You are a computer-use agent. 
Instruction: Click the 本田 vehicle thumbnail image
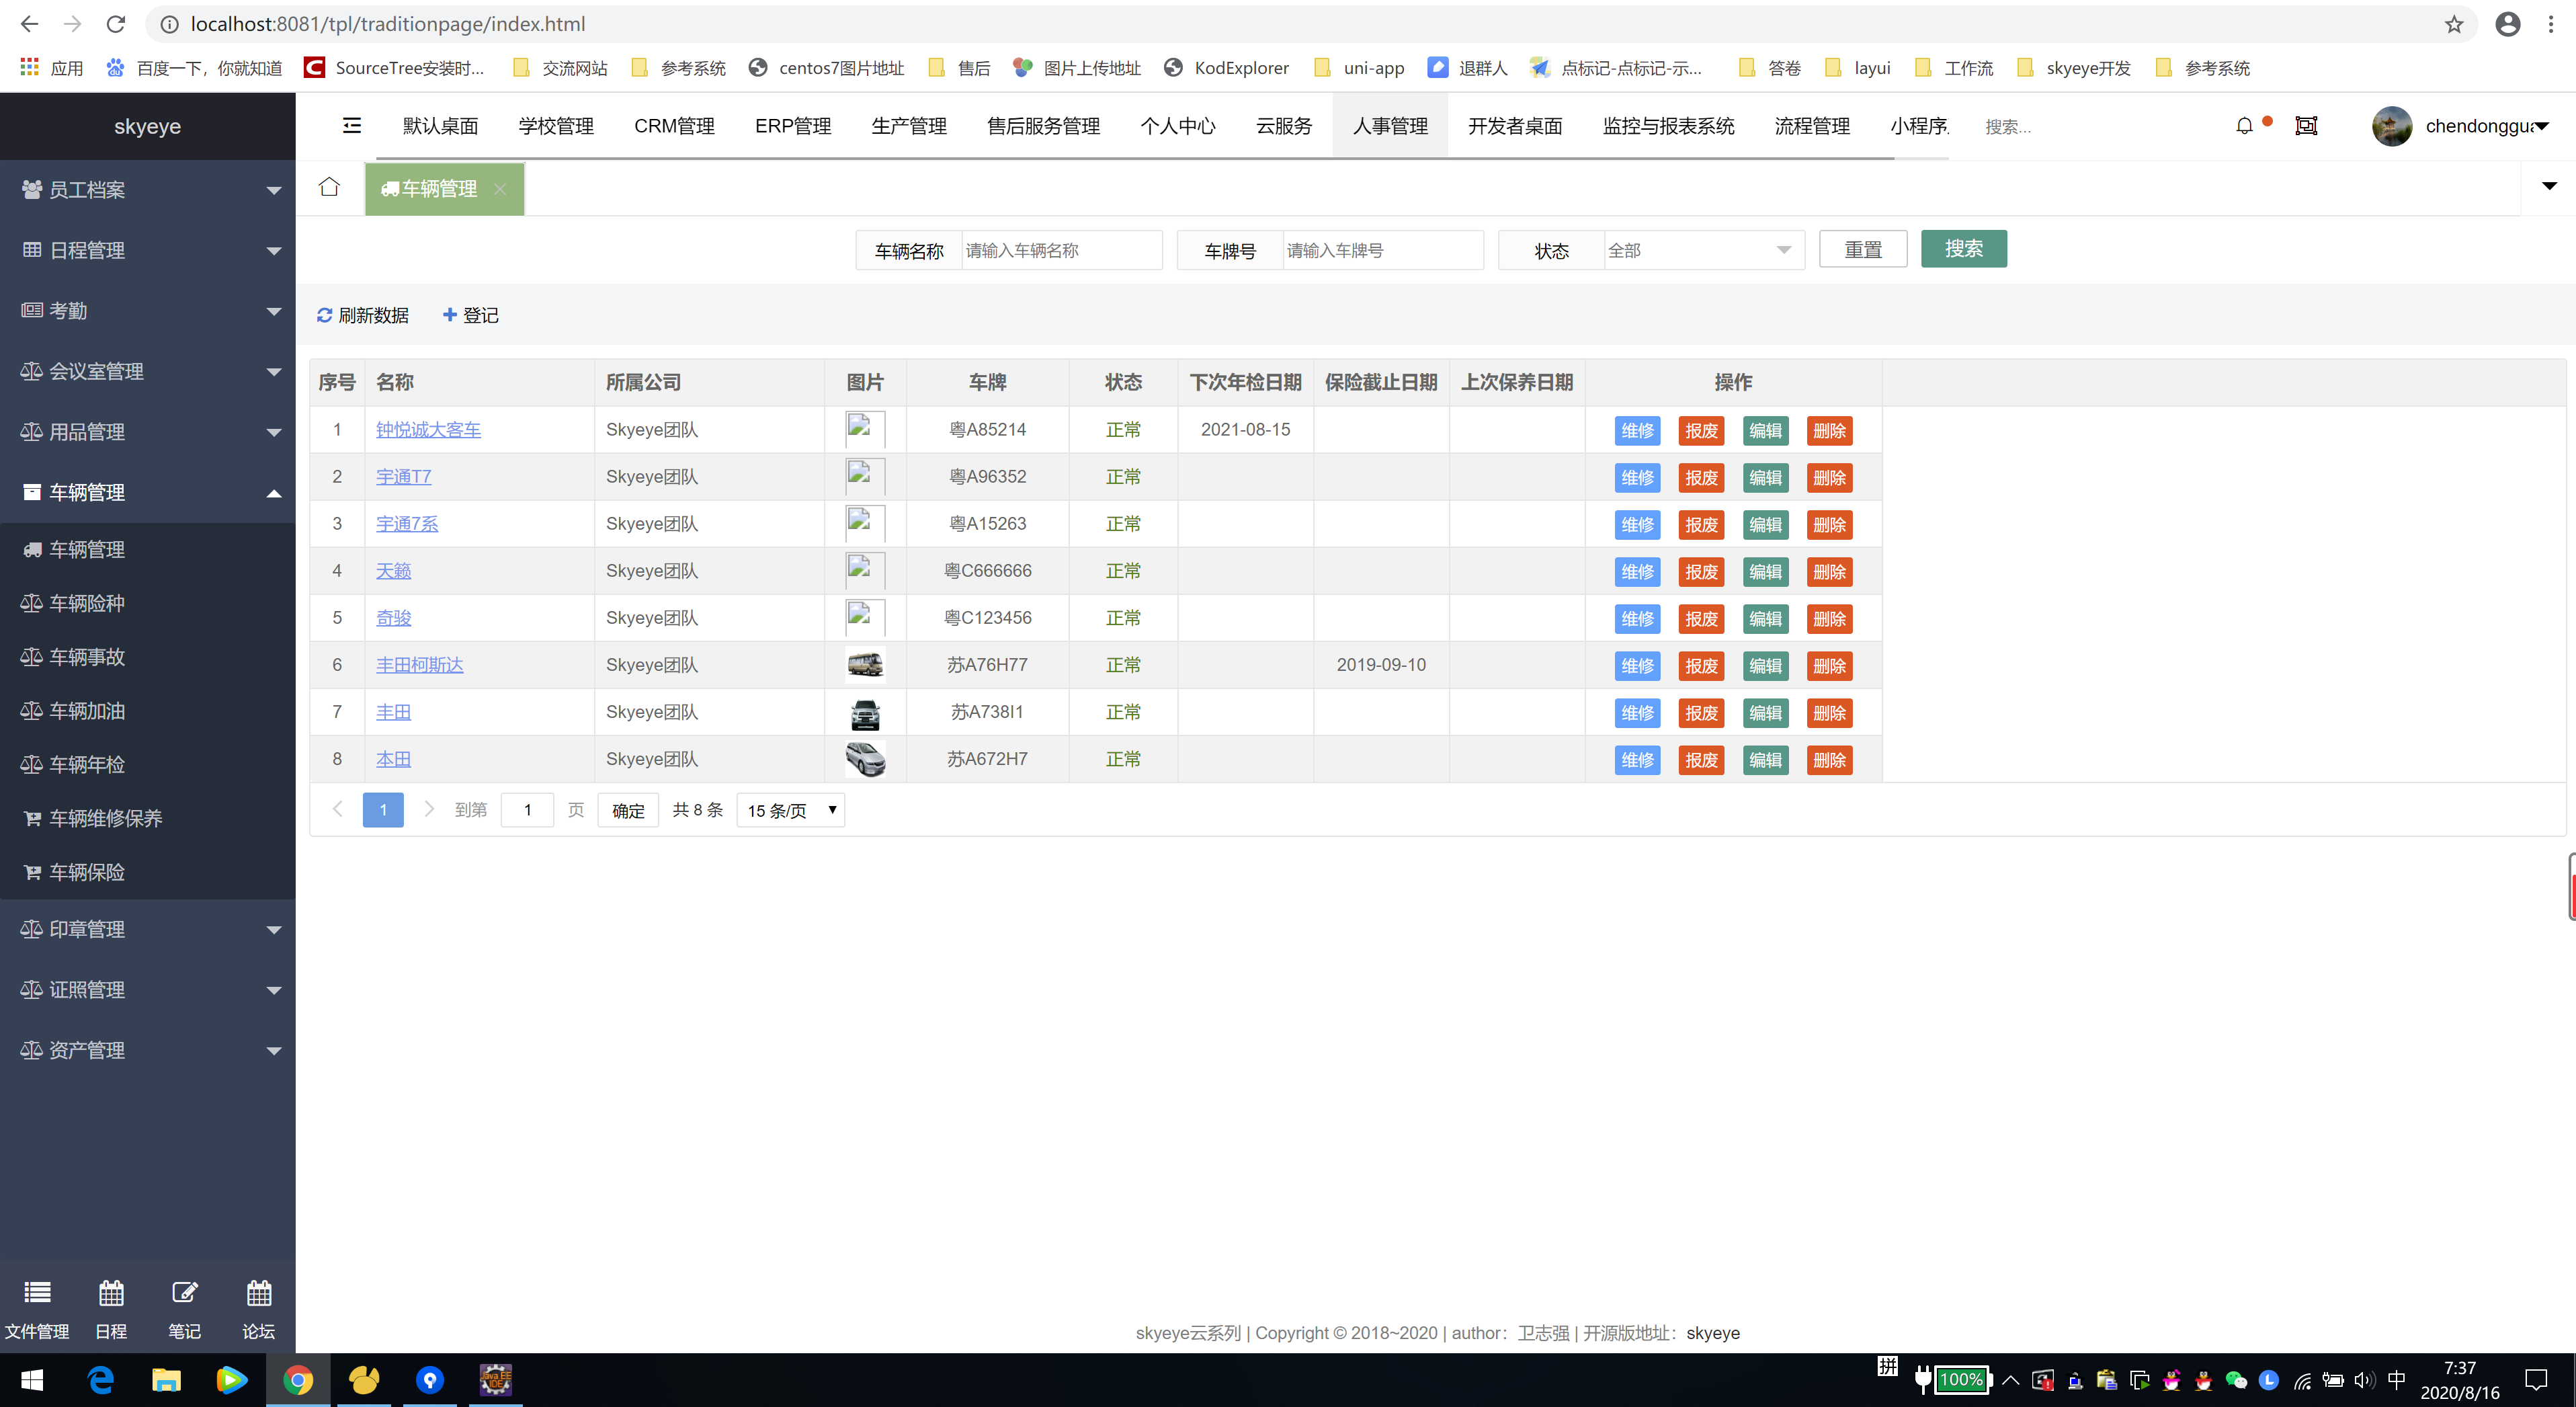coord(865,759)
